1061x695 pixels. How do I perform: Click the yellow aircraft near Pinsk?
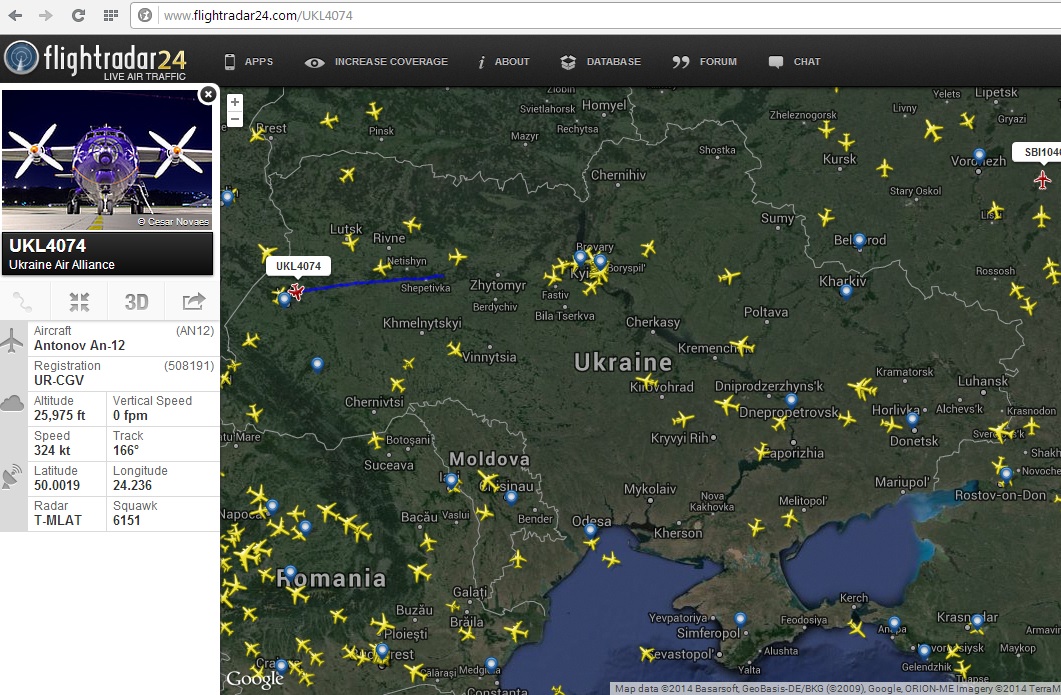pyautogui.click(x=374, y=110)
